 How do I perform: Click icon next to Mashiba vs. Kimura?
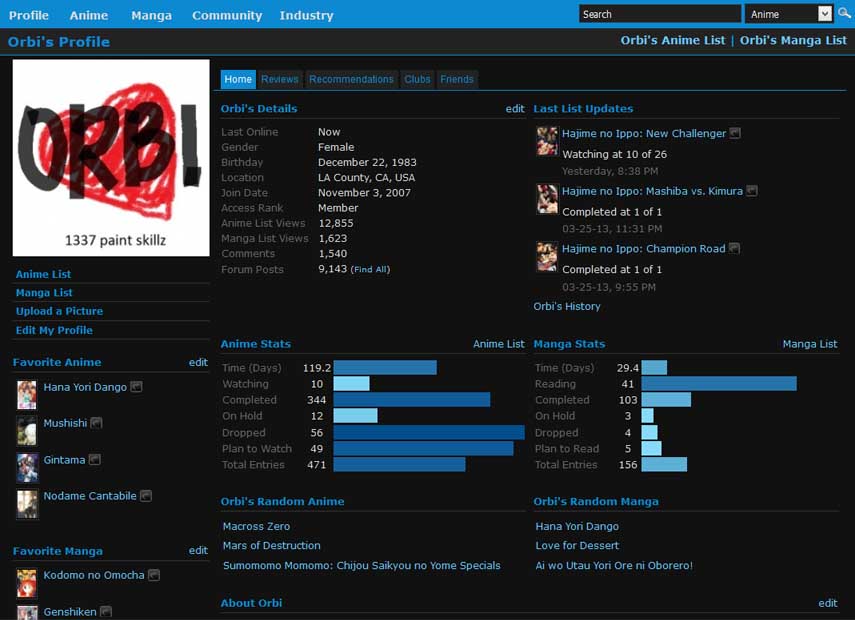(752, 191)
